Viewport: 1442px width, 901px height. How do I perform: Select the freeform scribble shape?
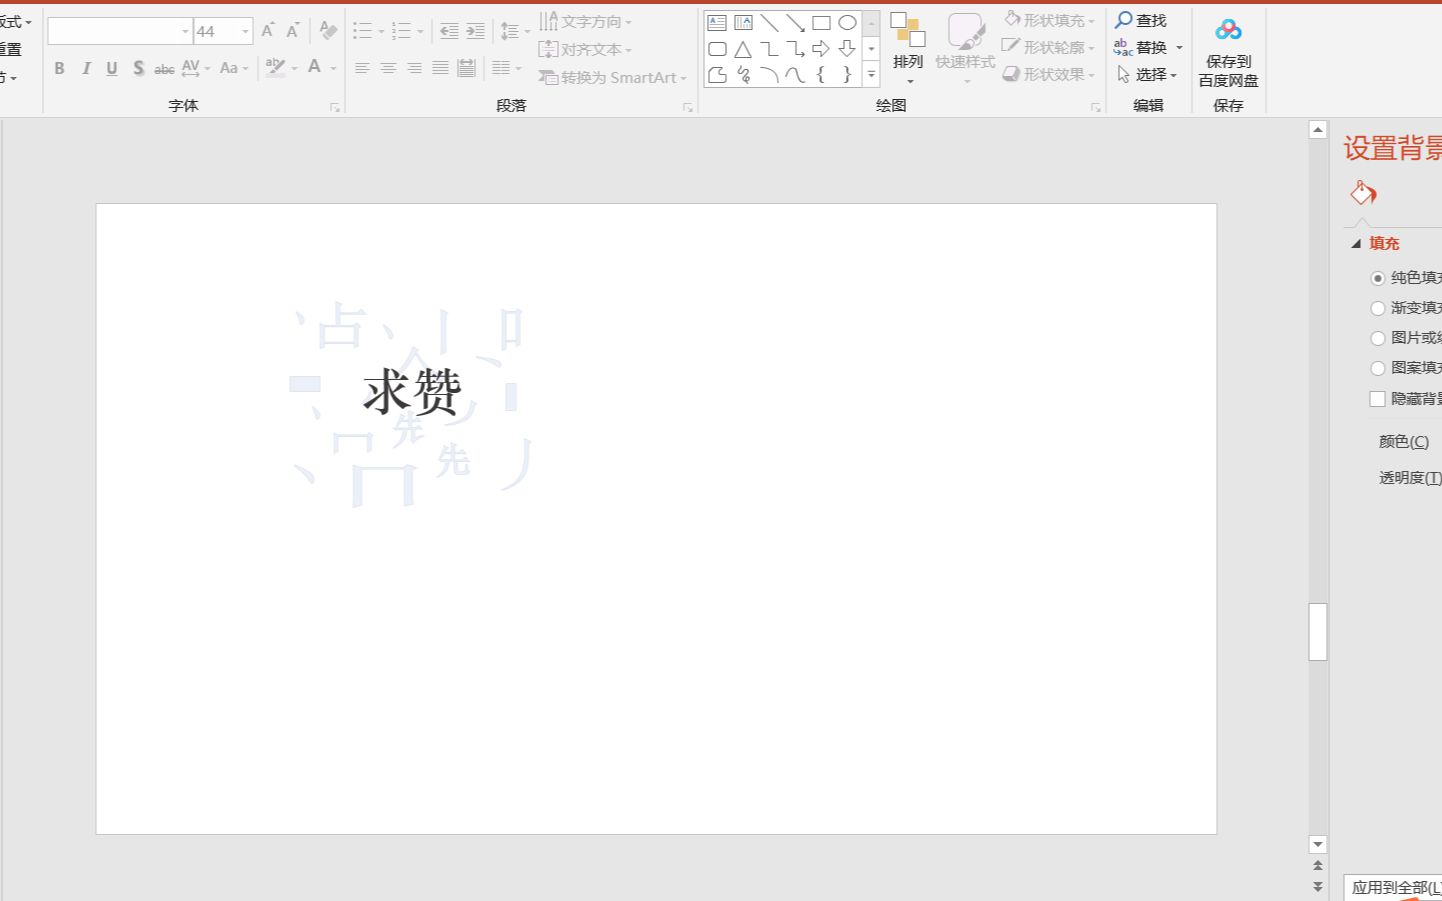pyautogui.click(x=743, y=74)
